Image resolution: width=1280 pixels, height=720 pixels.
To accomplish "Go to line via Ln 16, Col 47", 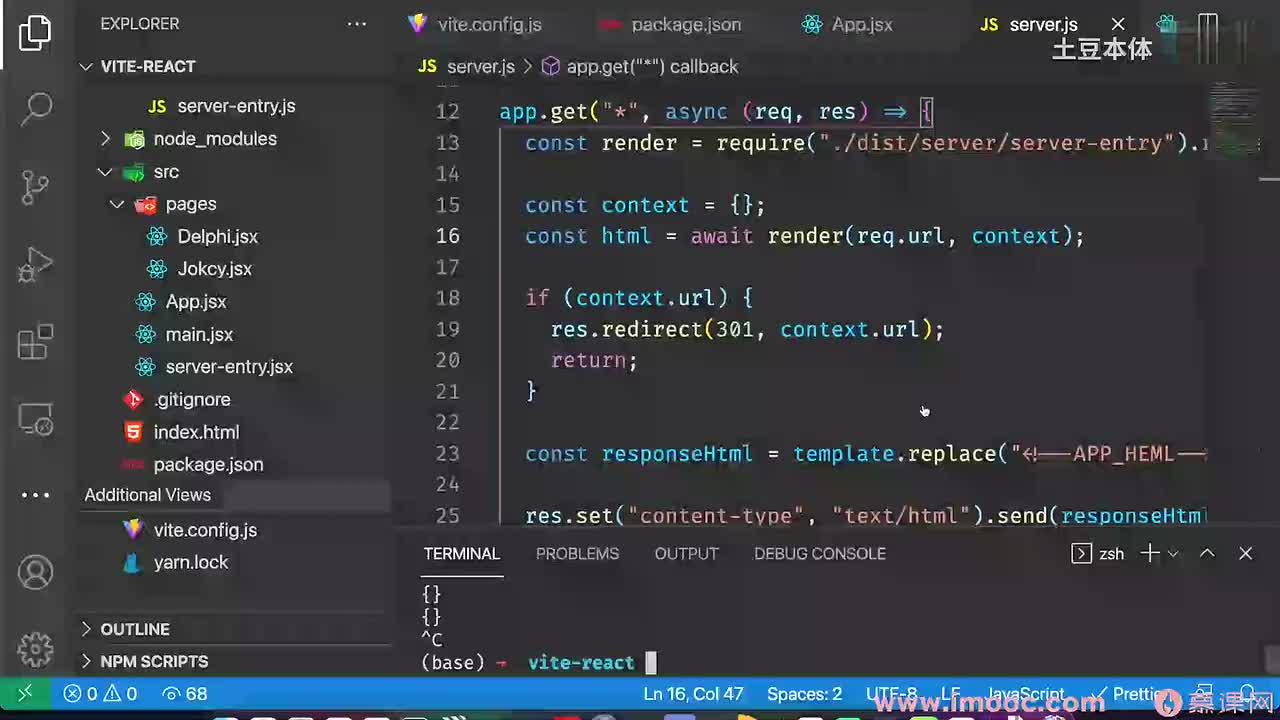I will (693, 694).
